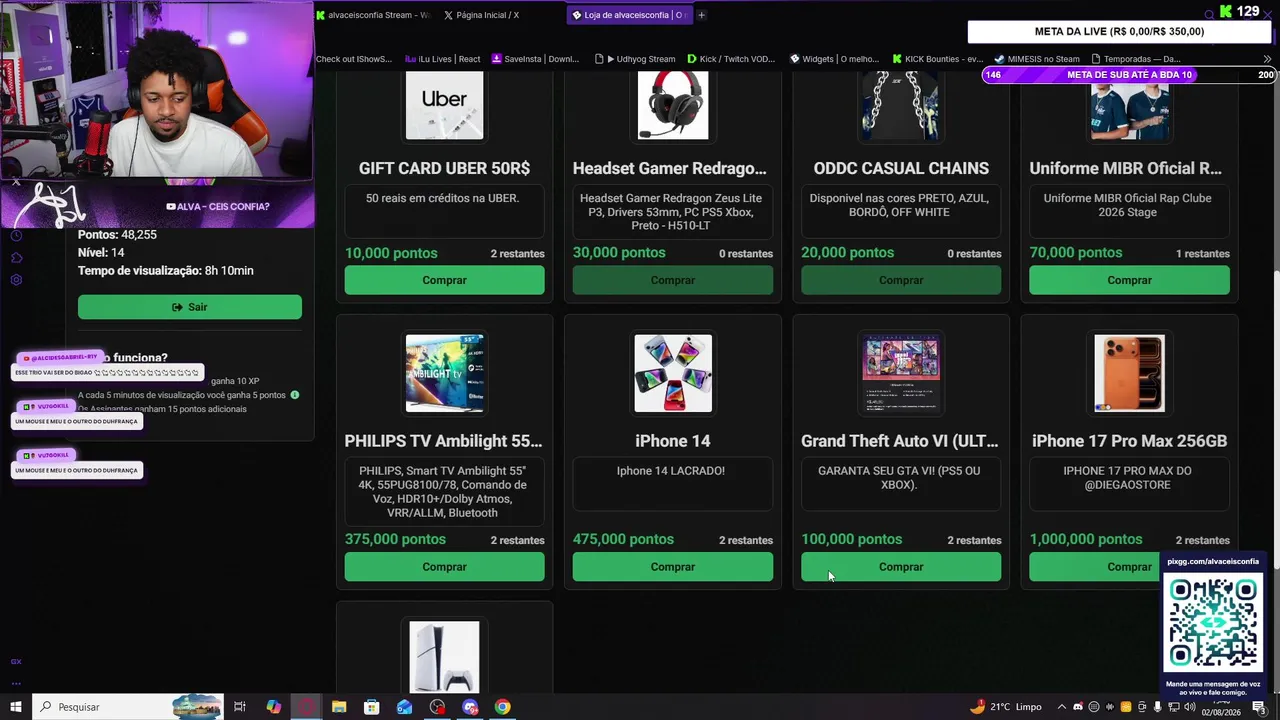Switch to the alvaceisconfia Stream tab
This screenshot has width=1280, height=720.
pos(374,15)
